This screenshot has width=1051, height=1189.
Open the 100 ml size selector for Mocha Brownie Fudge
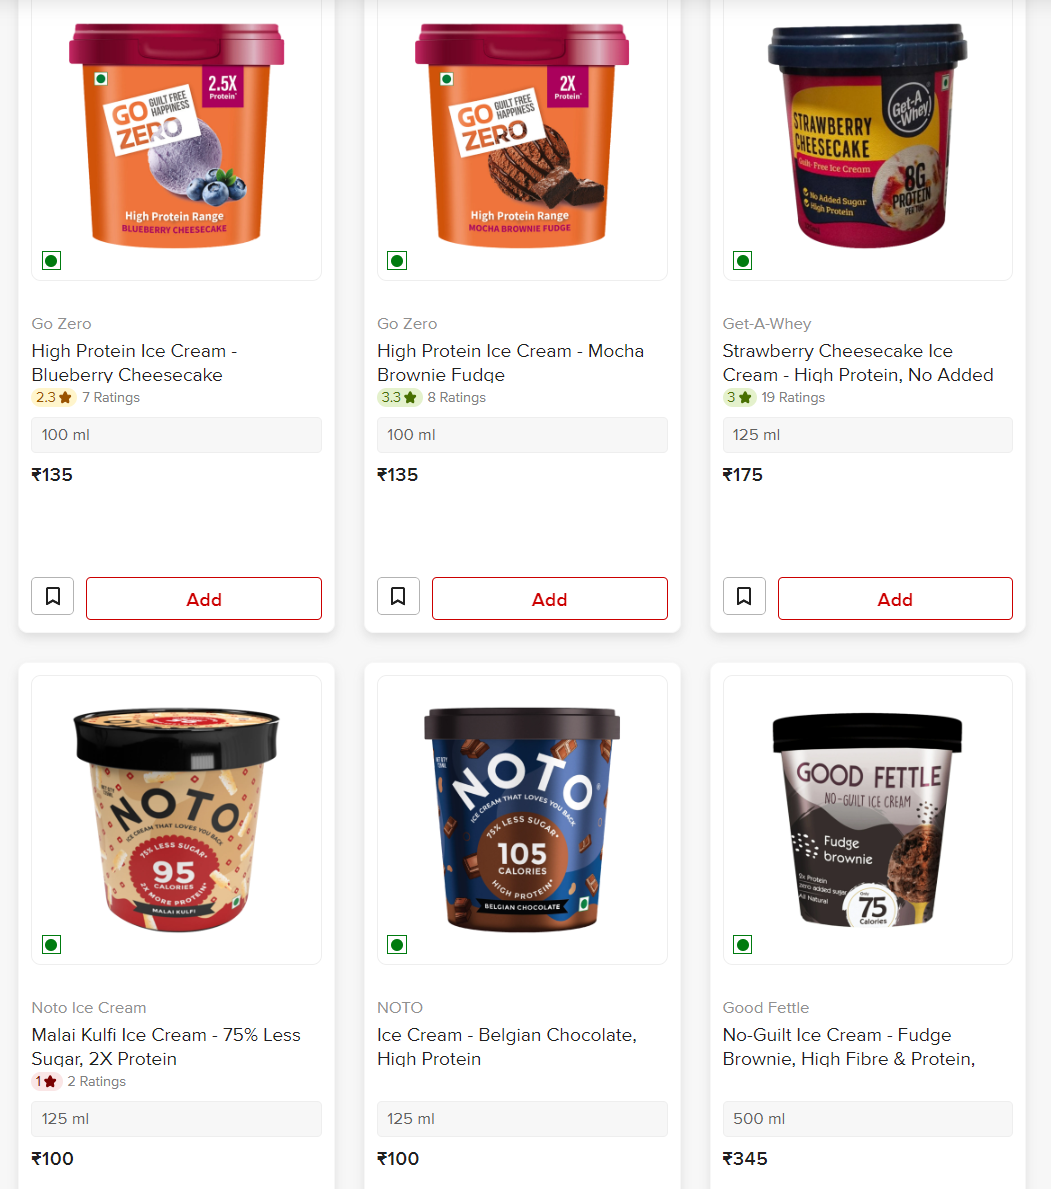pos(522,435)
